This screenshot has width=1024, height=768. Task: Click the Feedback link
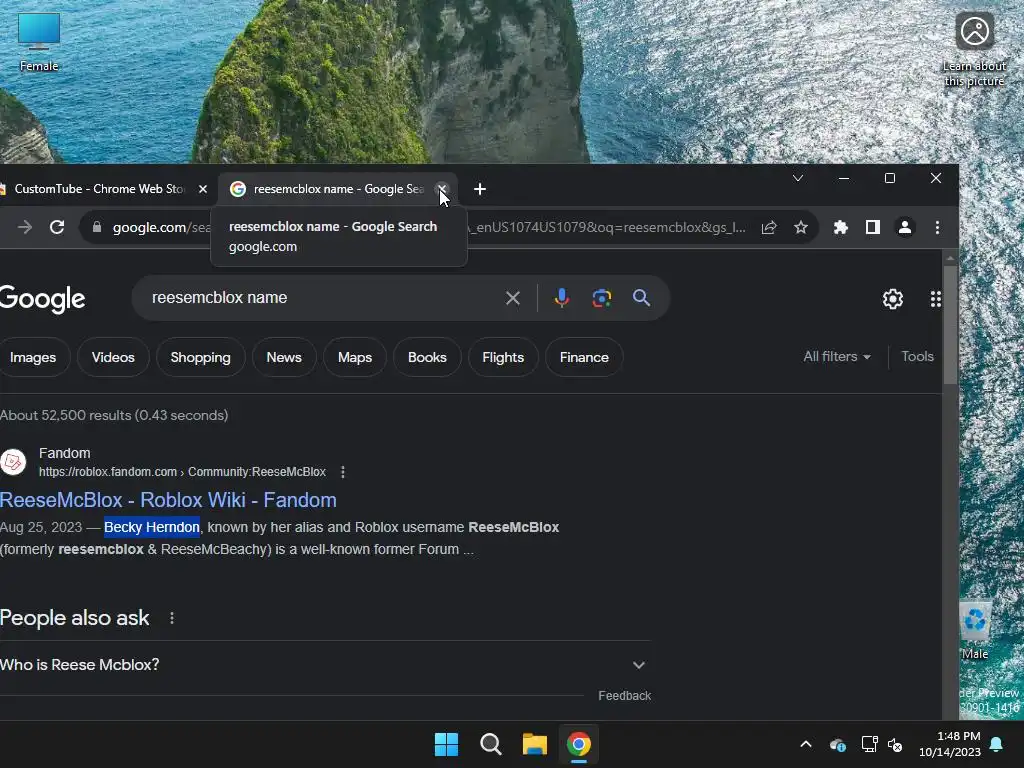(624, 696)
